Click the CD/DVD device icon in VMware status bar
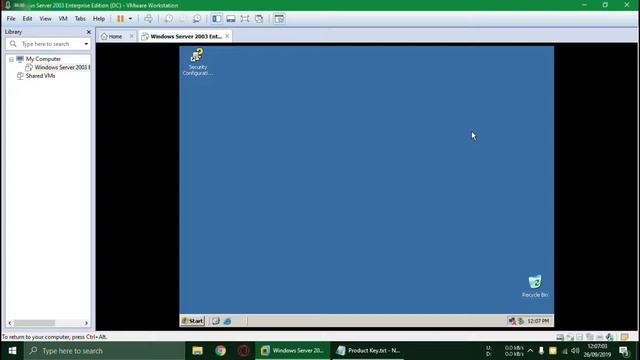The image size is (640, 360). [570, 337]
